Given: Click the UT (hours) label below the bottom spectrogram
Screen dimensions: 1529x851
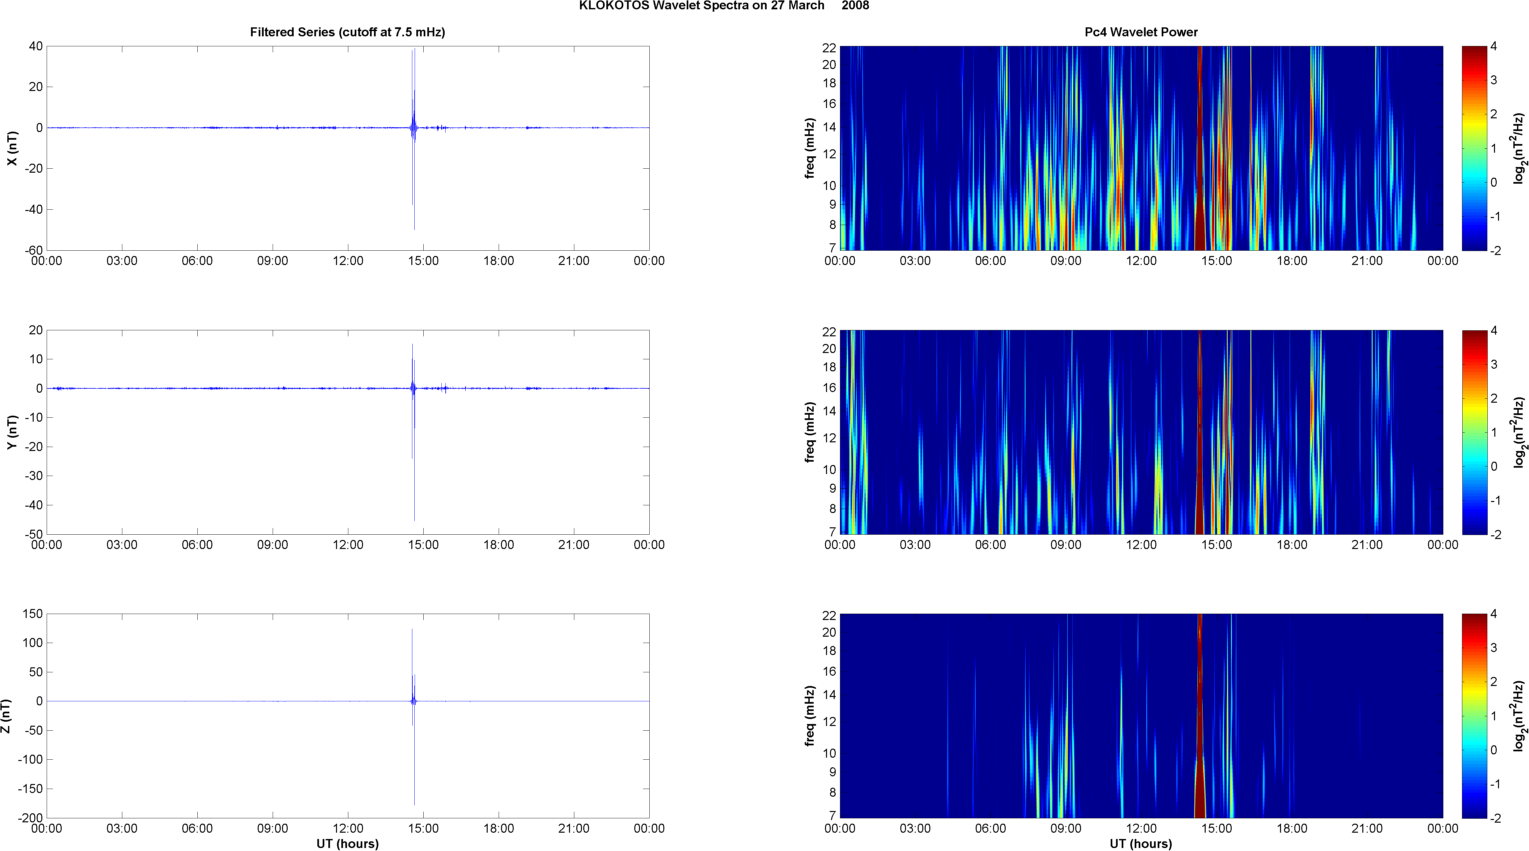Looking at the screenshot, I should point(1141,844).
